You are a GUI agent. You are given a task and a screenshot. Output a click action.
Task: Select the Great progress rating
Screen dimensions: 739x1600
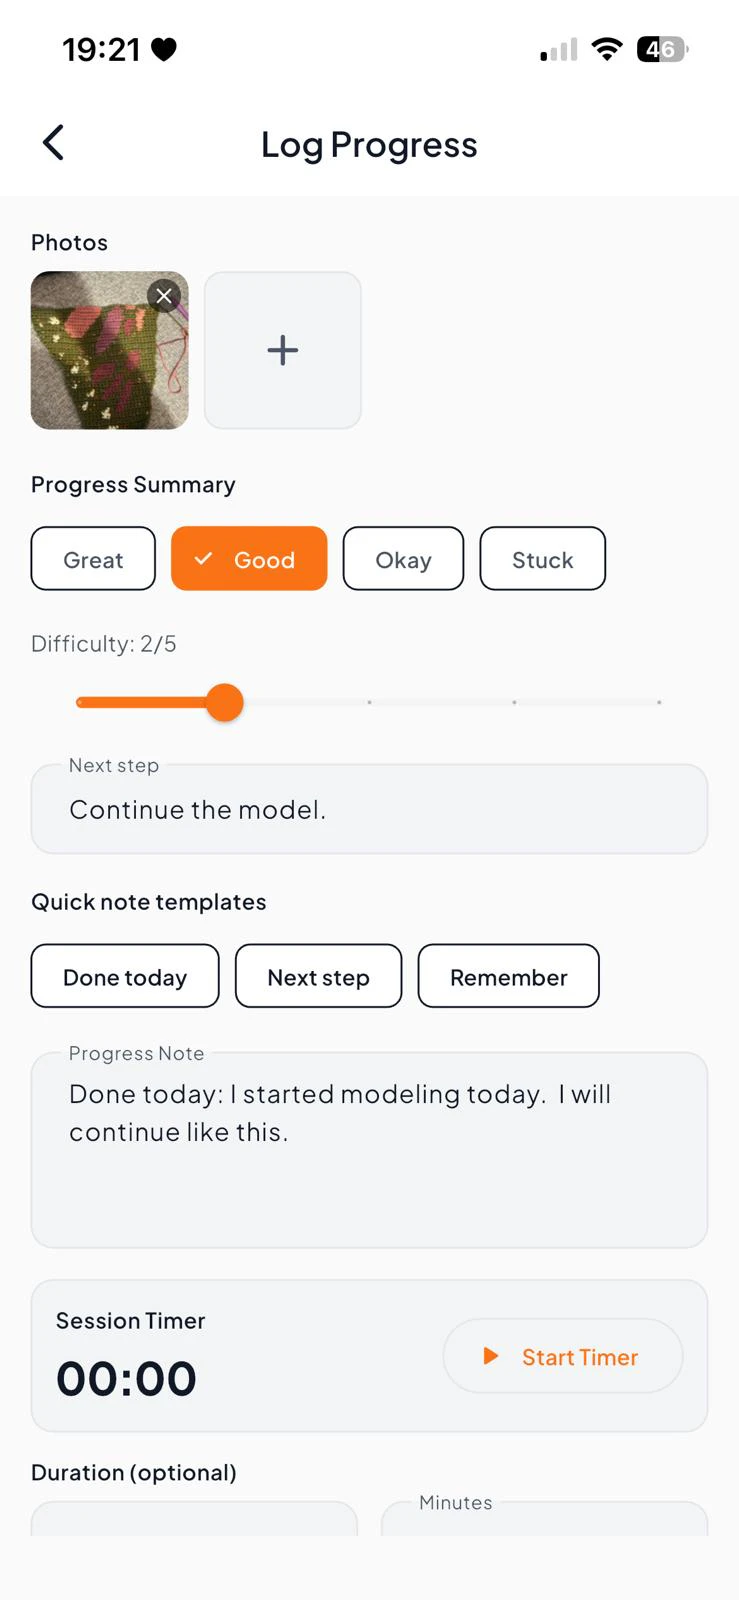(93, 559)
